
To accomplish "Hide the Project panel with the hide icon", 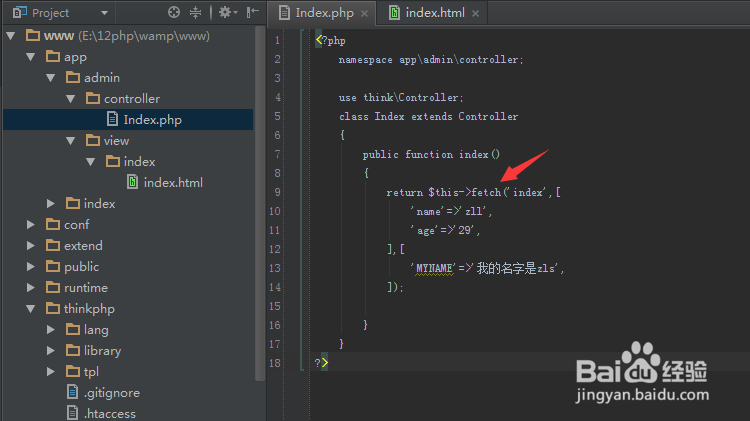I will pyautogui.click(x=253, y=12).
